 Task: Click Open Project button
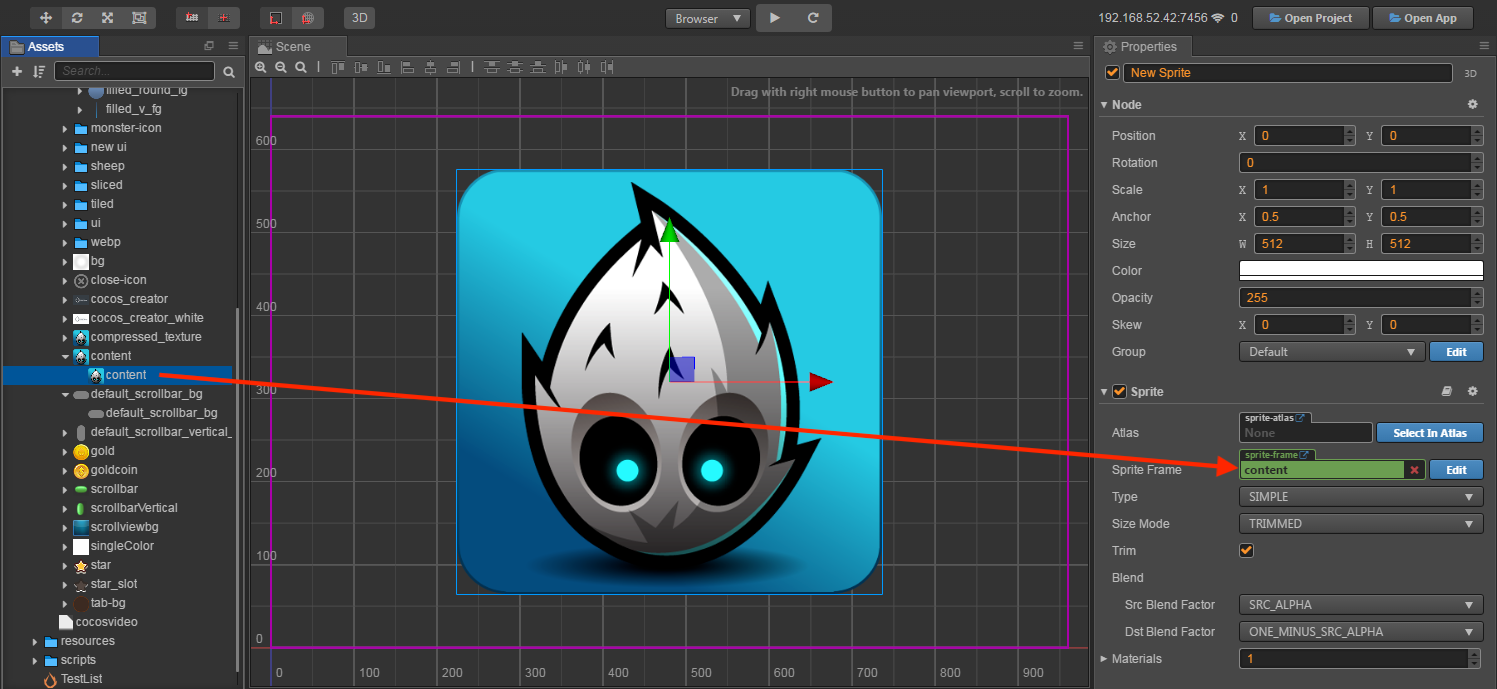1310,18
